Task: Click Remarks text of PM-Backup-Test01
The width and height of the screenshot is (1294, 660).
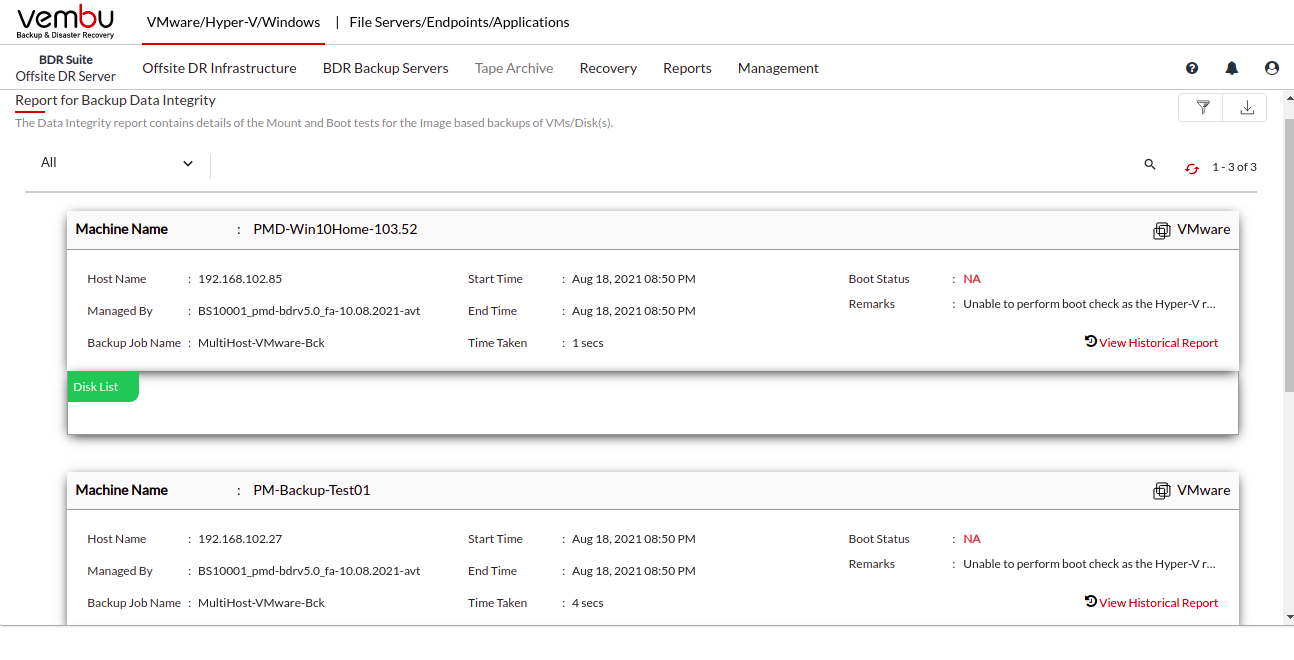Action: tap(1091, 564)
